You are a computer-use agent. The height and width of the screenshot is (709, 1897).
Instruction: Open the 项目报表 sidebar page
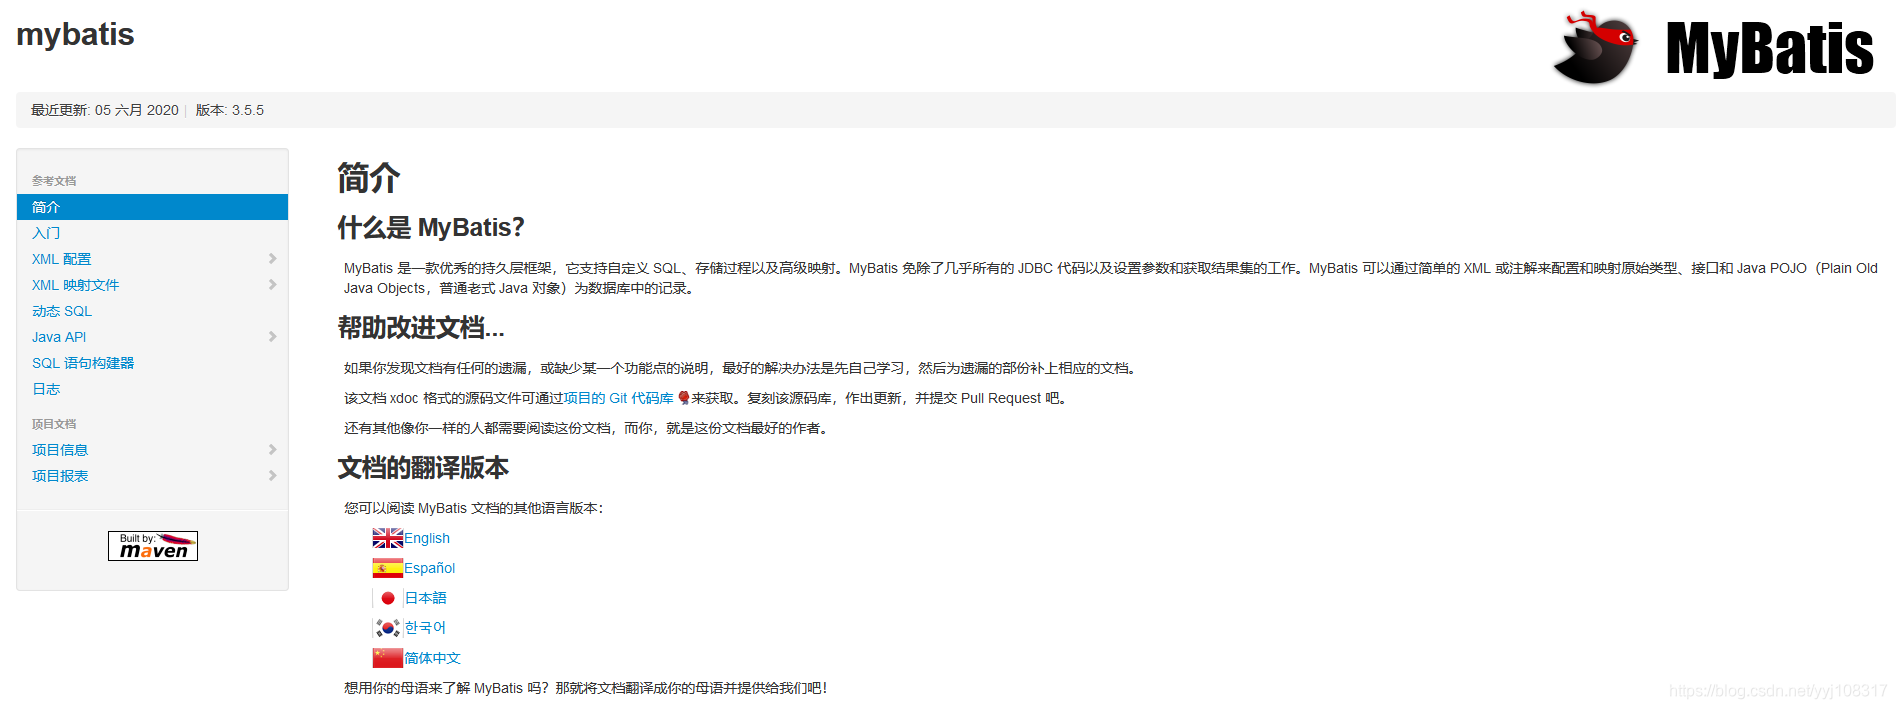point(60,476)
